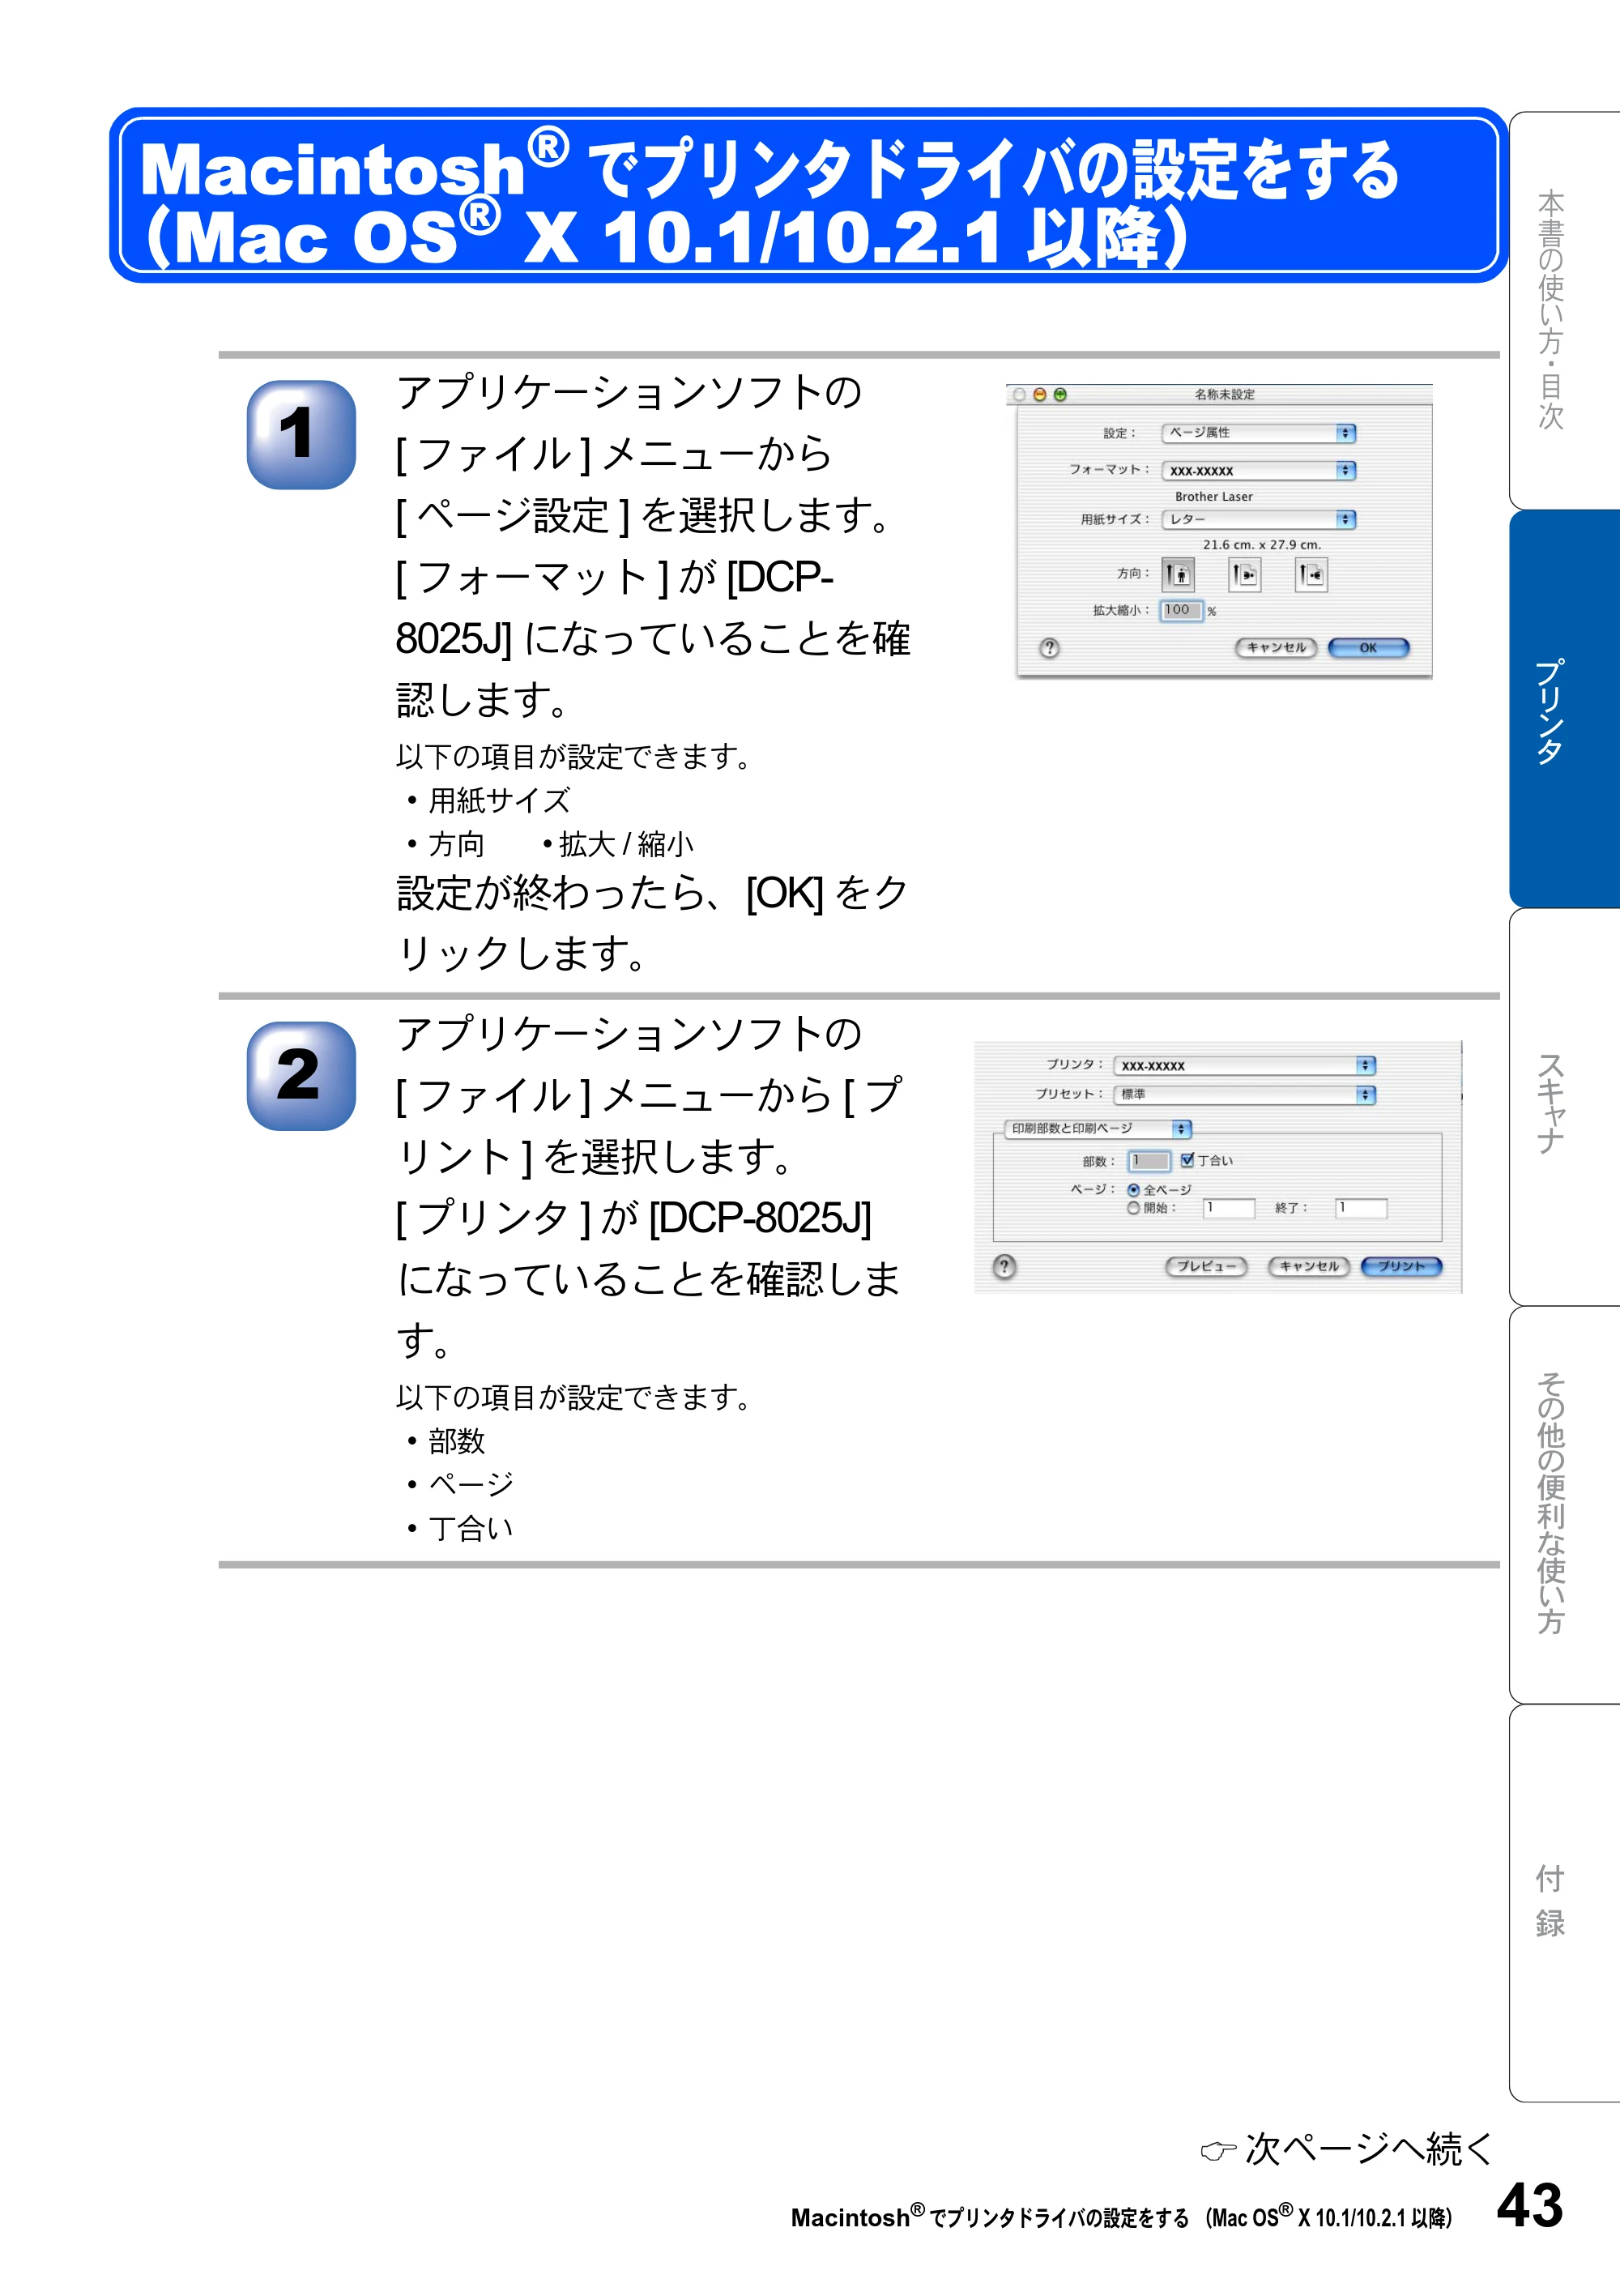Click the 次ページへ続く pointing hand icon
Image resolution: width=1620 pixels, height=2296 pixels.
pyautogui.click(x=1218, y=2151)
